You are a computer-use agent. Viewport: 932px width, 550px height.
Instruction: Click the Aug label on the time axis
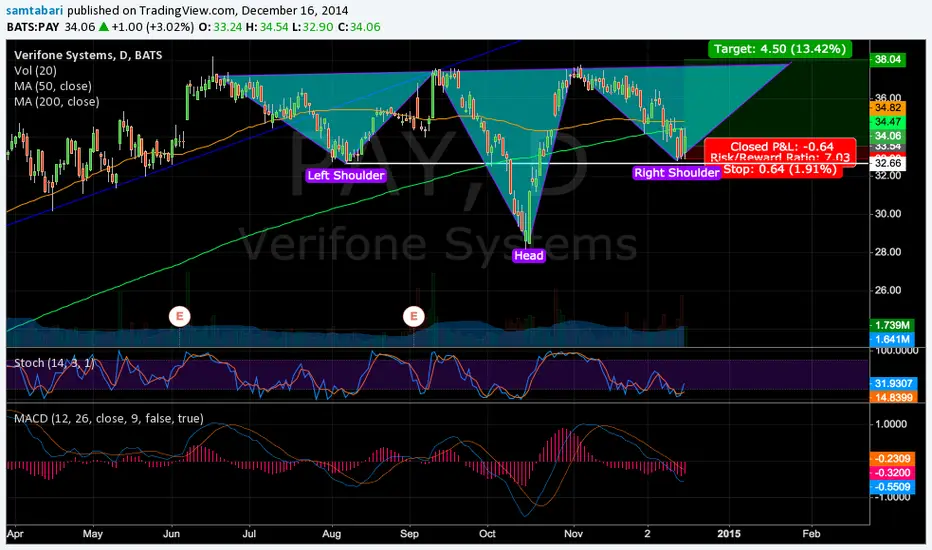(x=332, y=534)
